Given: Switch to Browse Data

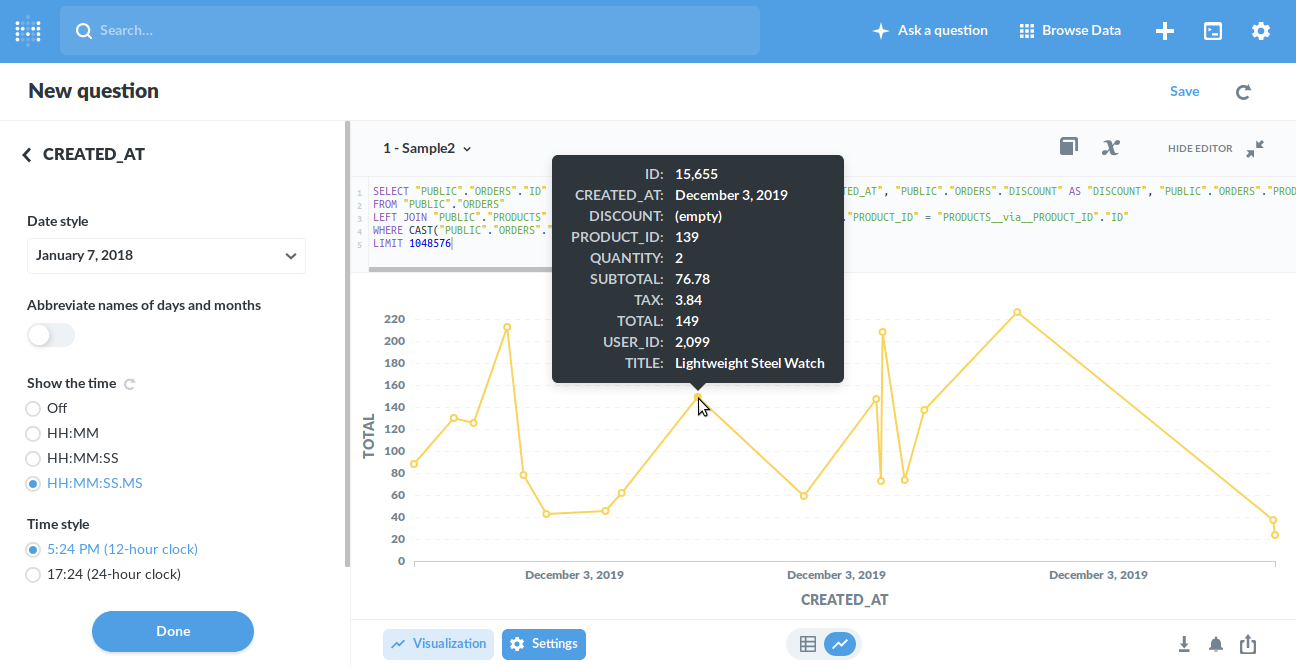Looking at the screenshot, I should coord(1070,30).
